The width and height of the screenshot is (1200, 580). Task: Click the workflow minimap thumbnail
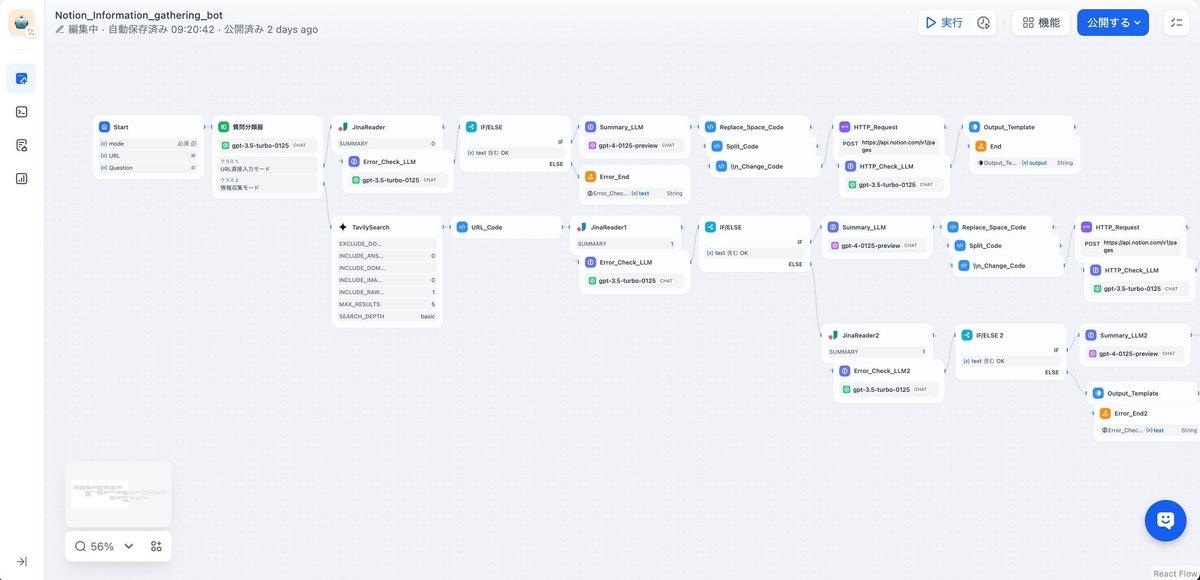118,494
